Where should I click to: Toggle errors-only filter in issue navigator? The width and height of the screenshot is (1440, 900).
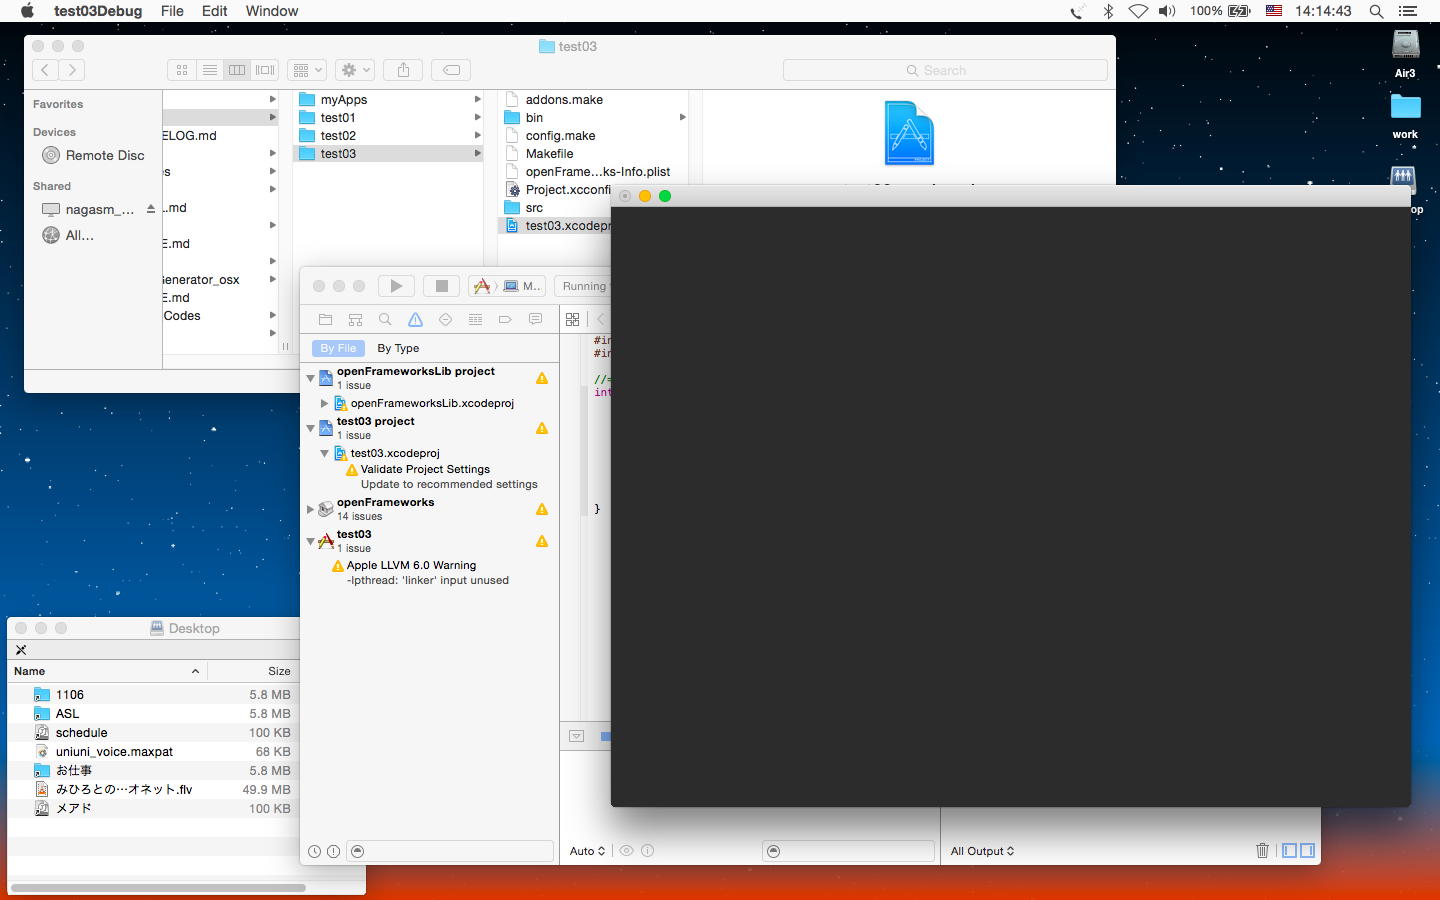tap(333, 851)
